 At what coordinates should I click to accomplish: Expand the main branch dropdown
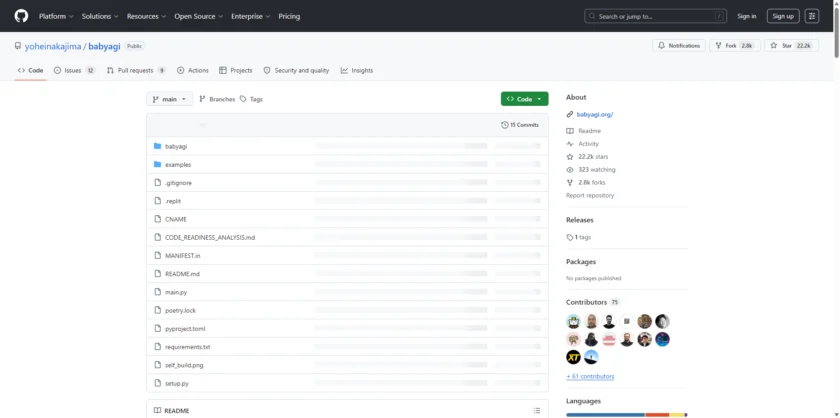click(169, 99)
